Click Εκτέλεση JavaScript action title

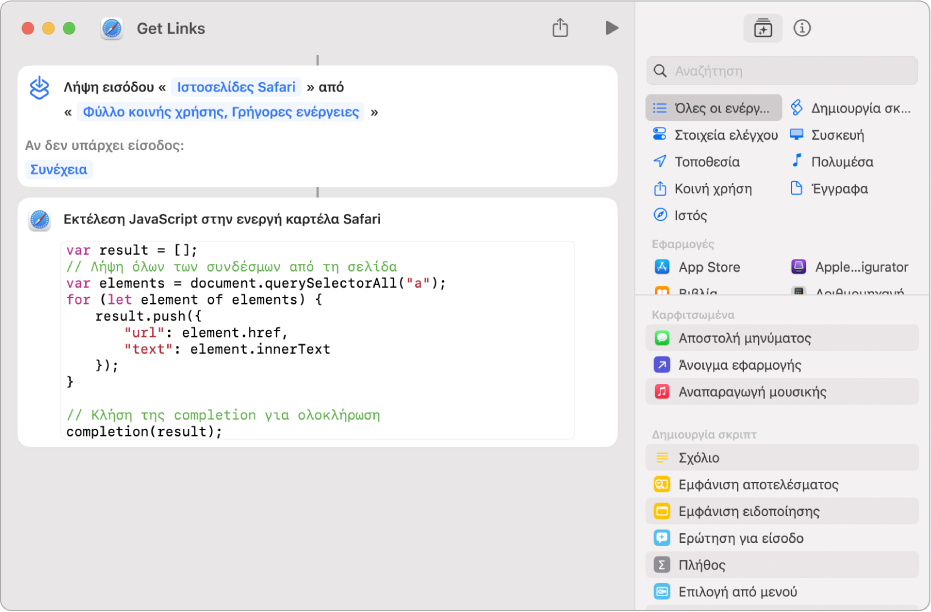click(x=222, y=219)
